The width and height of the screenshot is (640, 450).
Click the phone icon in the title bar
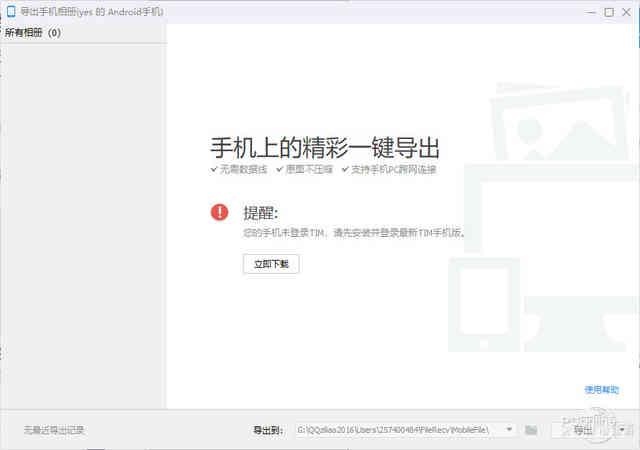(10, 12)
